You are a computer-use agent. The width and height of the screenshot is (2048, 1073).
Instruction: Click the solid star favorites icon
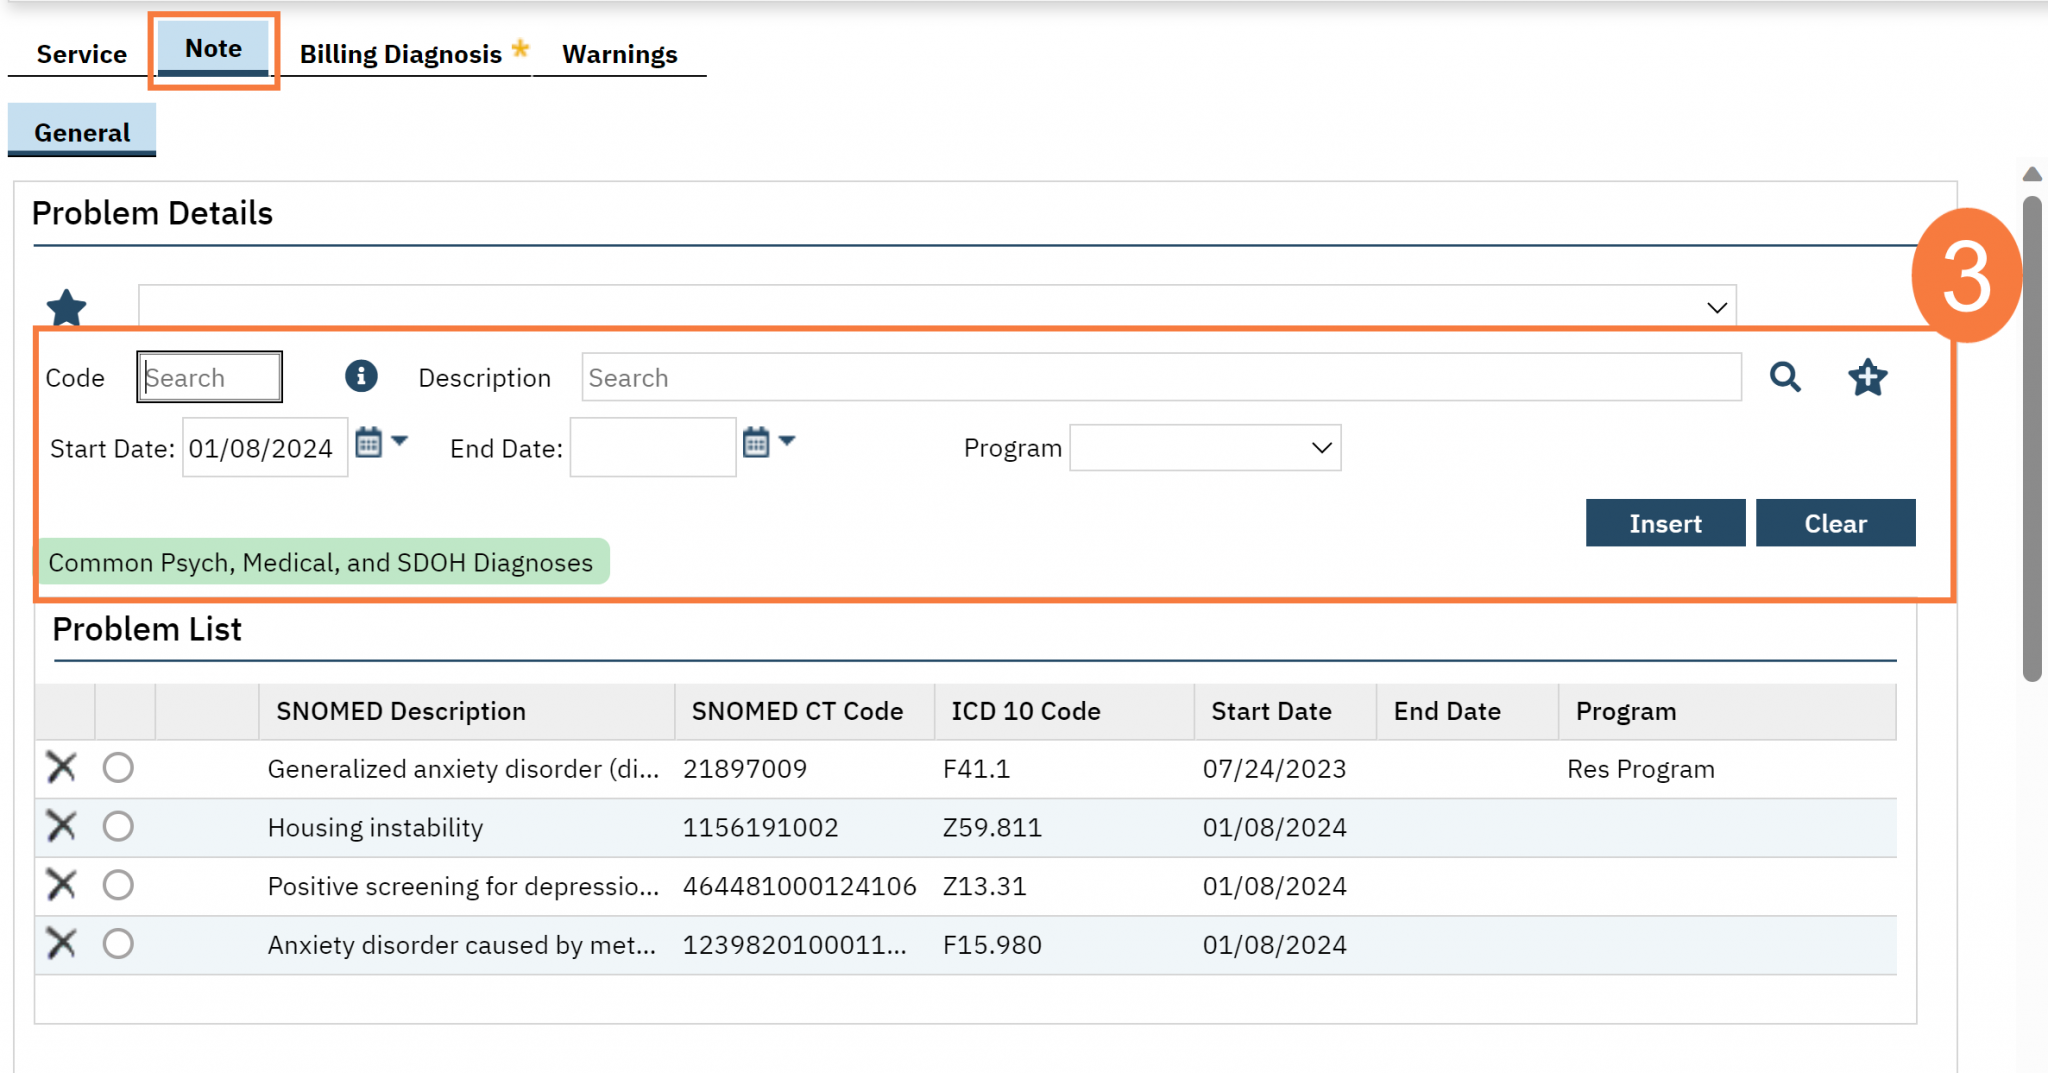click(66, 307)
